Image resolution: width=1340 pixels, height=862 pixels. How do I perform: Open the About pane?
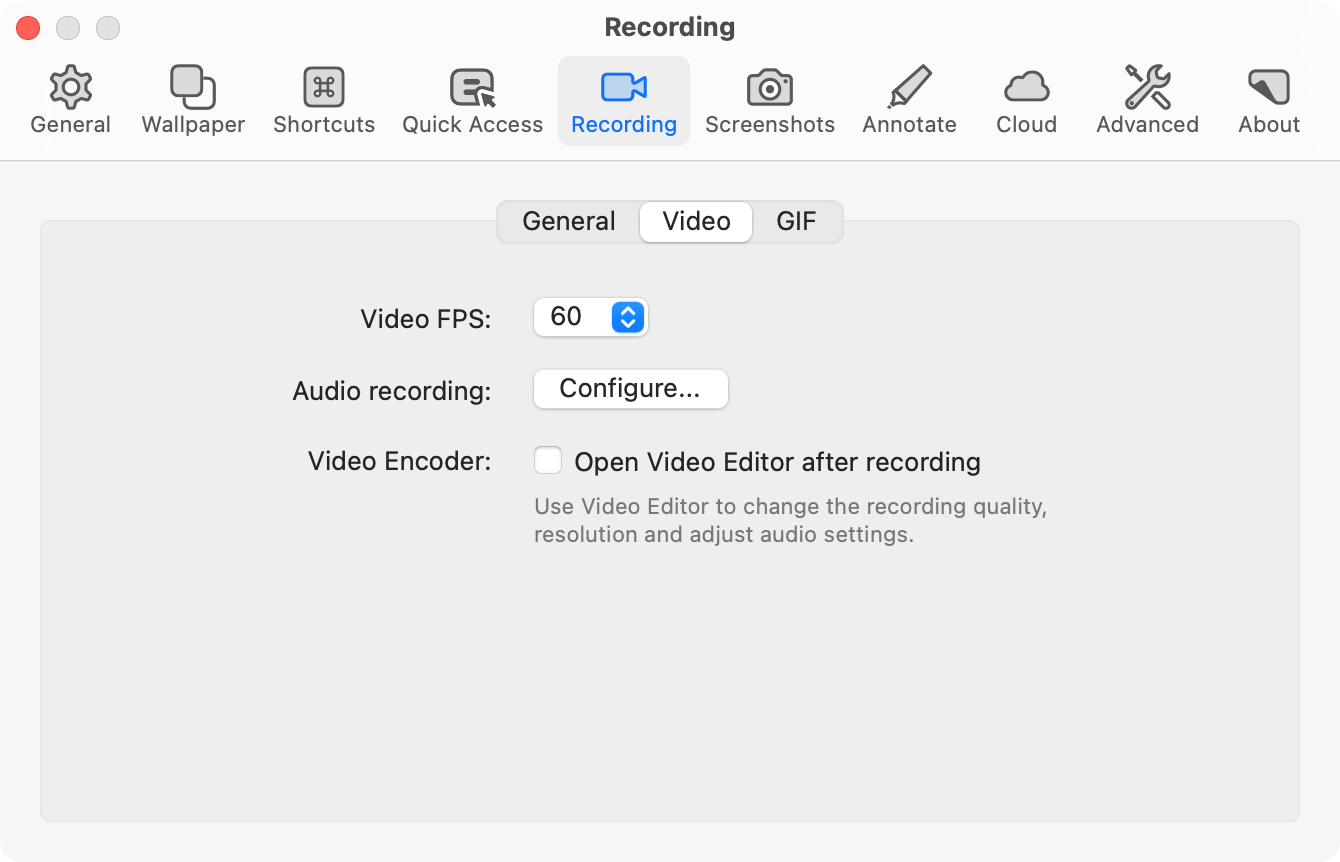point(1268,100)
